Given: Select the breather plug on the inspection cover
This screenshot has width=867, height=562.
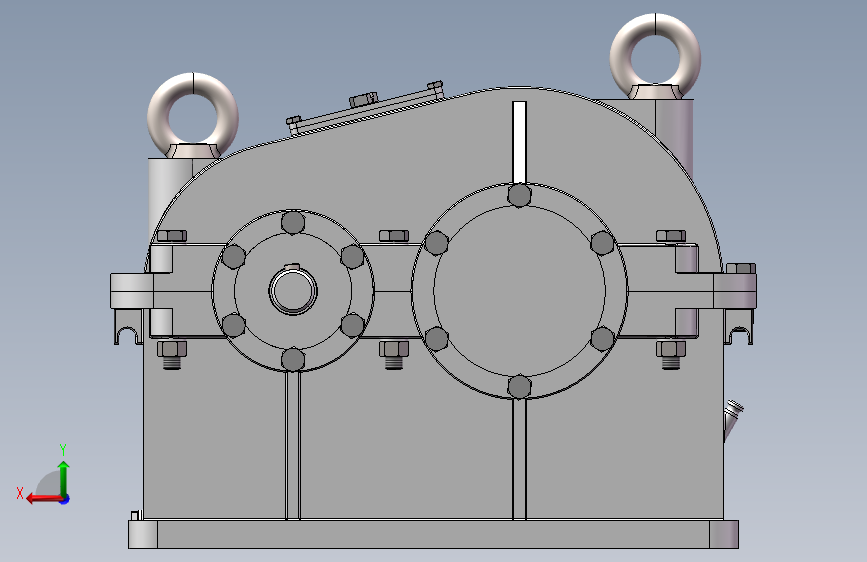Looking at the screenshot, I should click(x=363, y=100).
